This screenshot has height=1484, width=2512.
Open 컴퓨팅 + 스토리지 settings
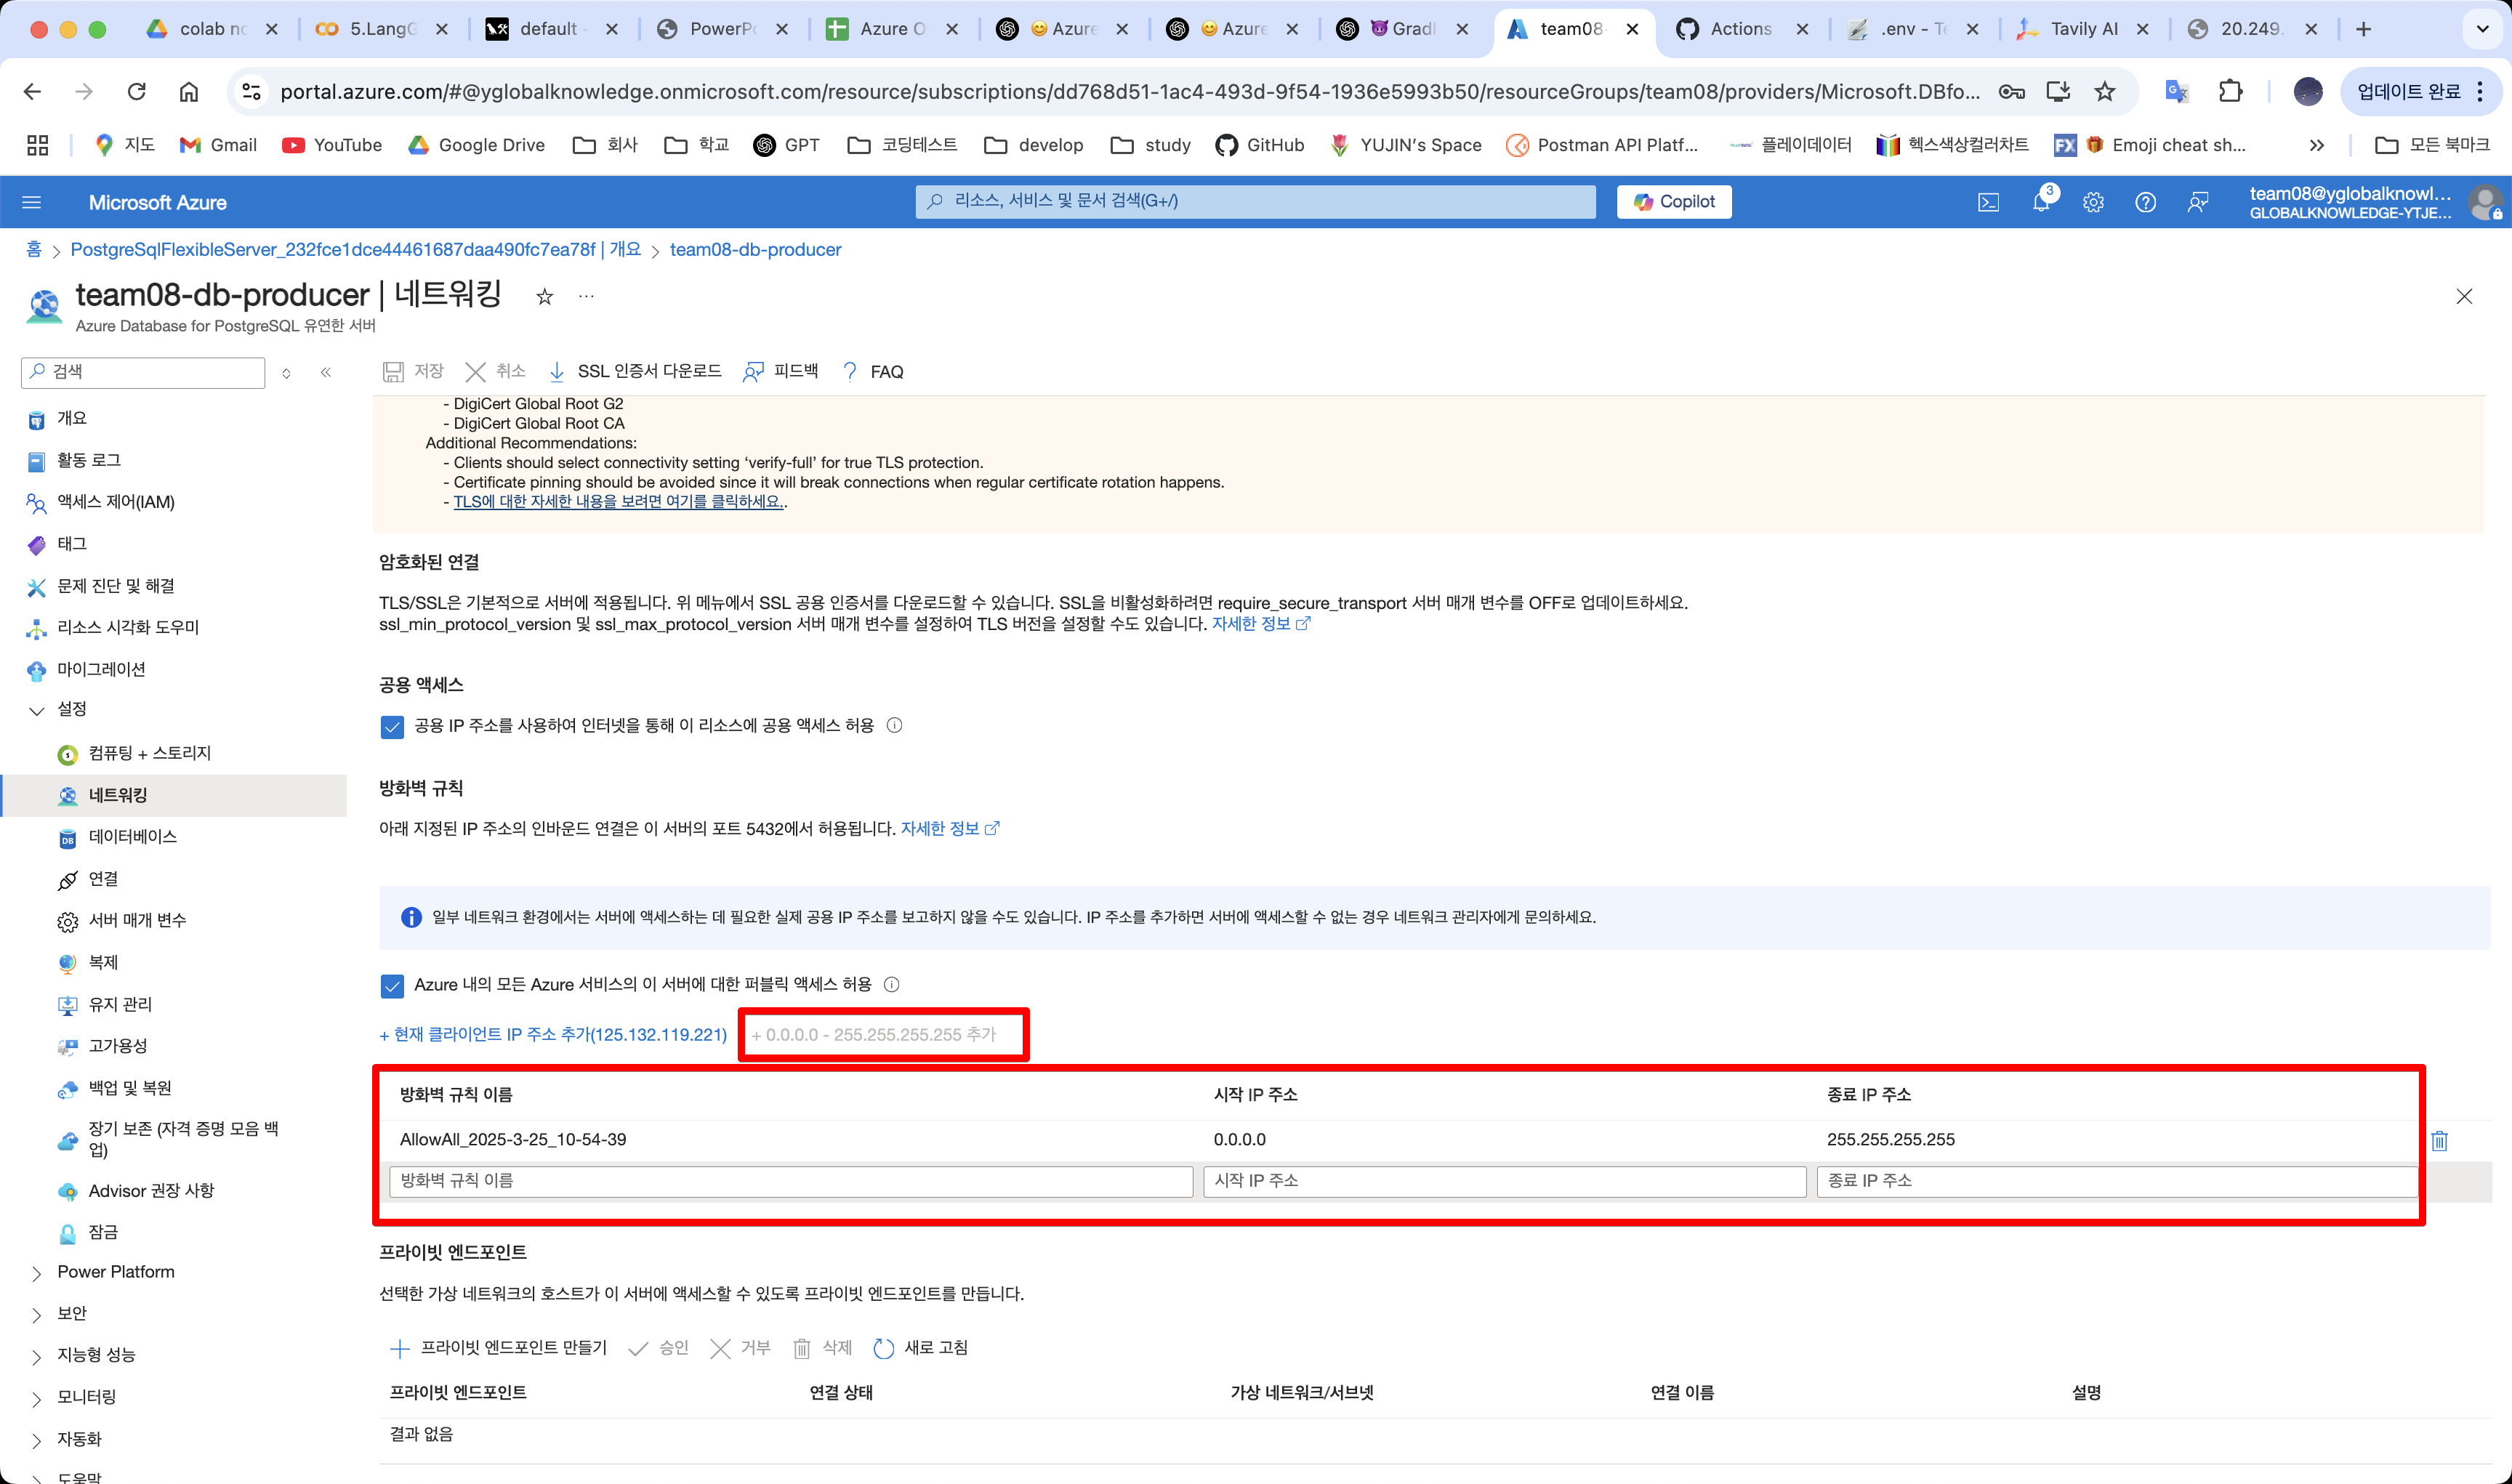pos(149,753)
